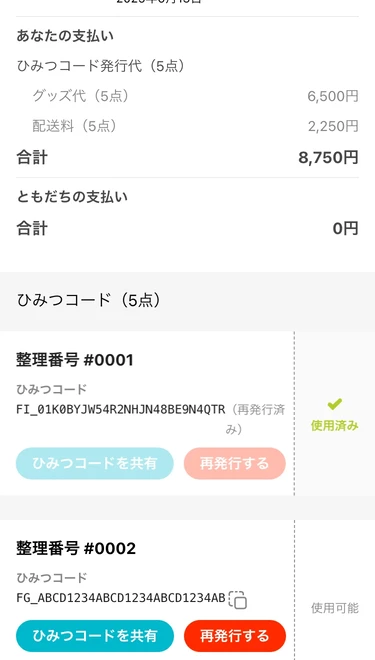The width and height of the screenshot is (375, 660).
Task: Tap the ともだちの支払い heading
Action: pos(72,197)
